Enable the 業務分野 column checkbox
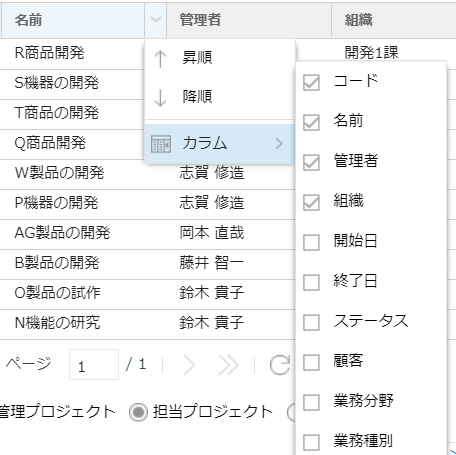 (x=311, y=402)
